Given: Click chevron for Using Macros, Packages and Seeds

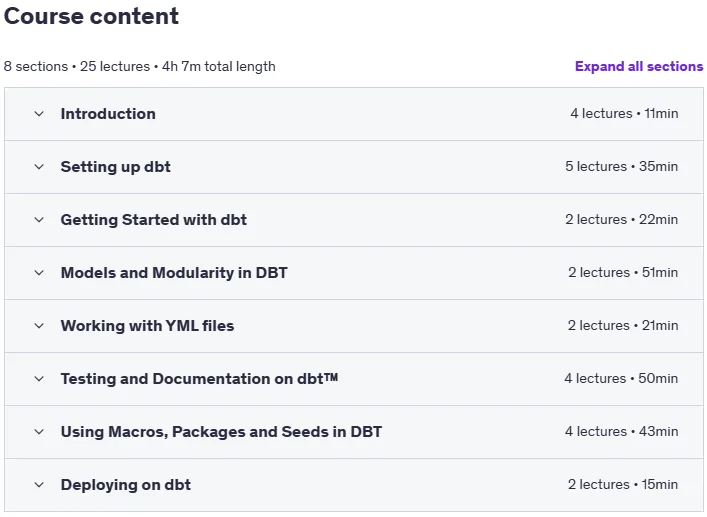Looking at the screenshot, I should pos(39,432).
